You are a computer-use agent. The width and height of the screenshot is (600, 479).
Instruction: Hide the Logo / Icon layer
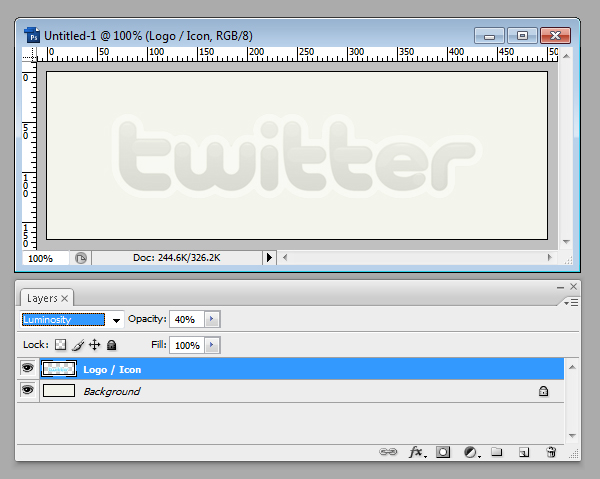click(28, 368)
